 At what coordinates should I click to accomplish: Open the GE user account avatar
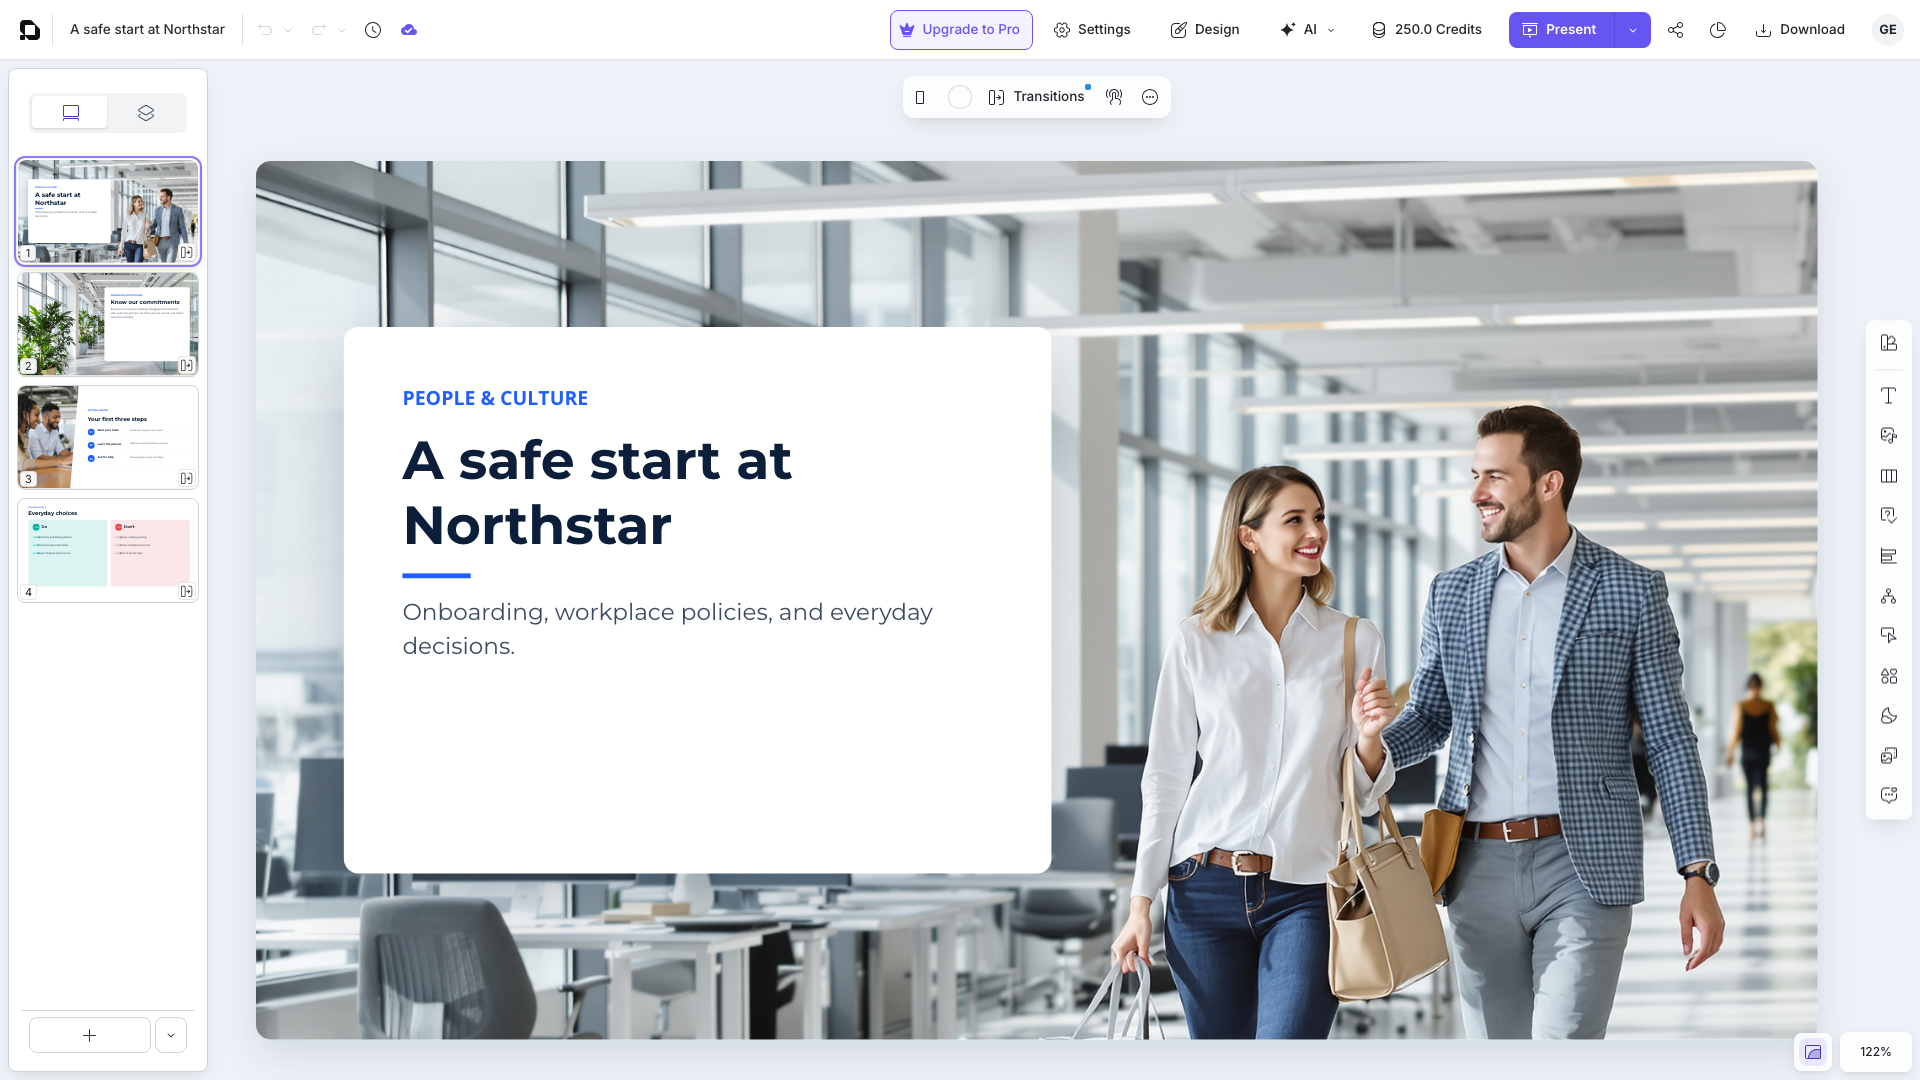click(1888, 30)
